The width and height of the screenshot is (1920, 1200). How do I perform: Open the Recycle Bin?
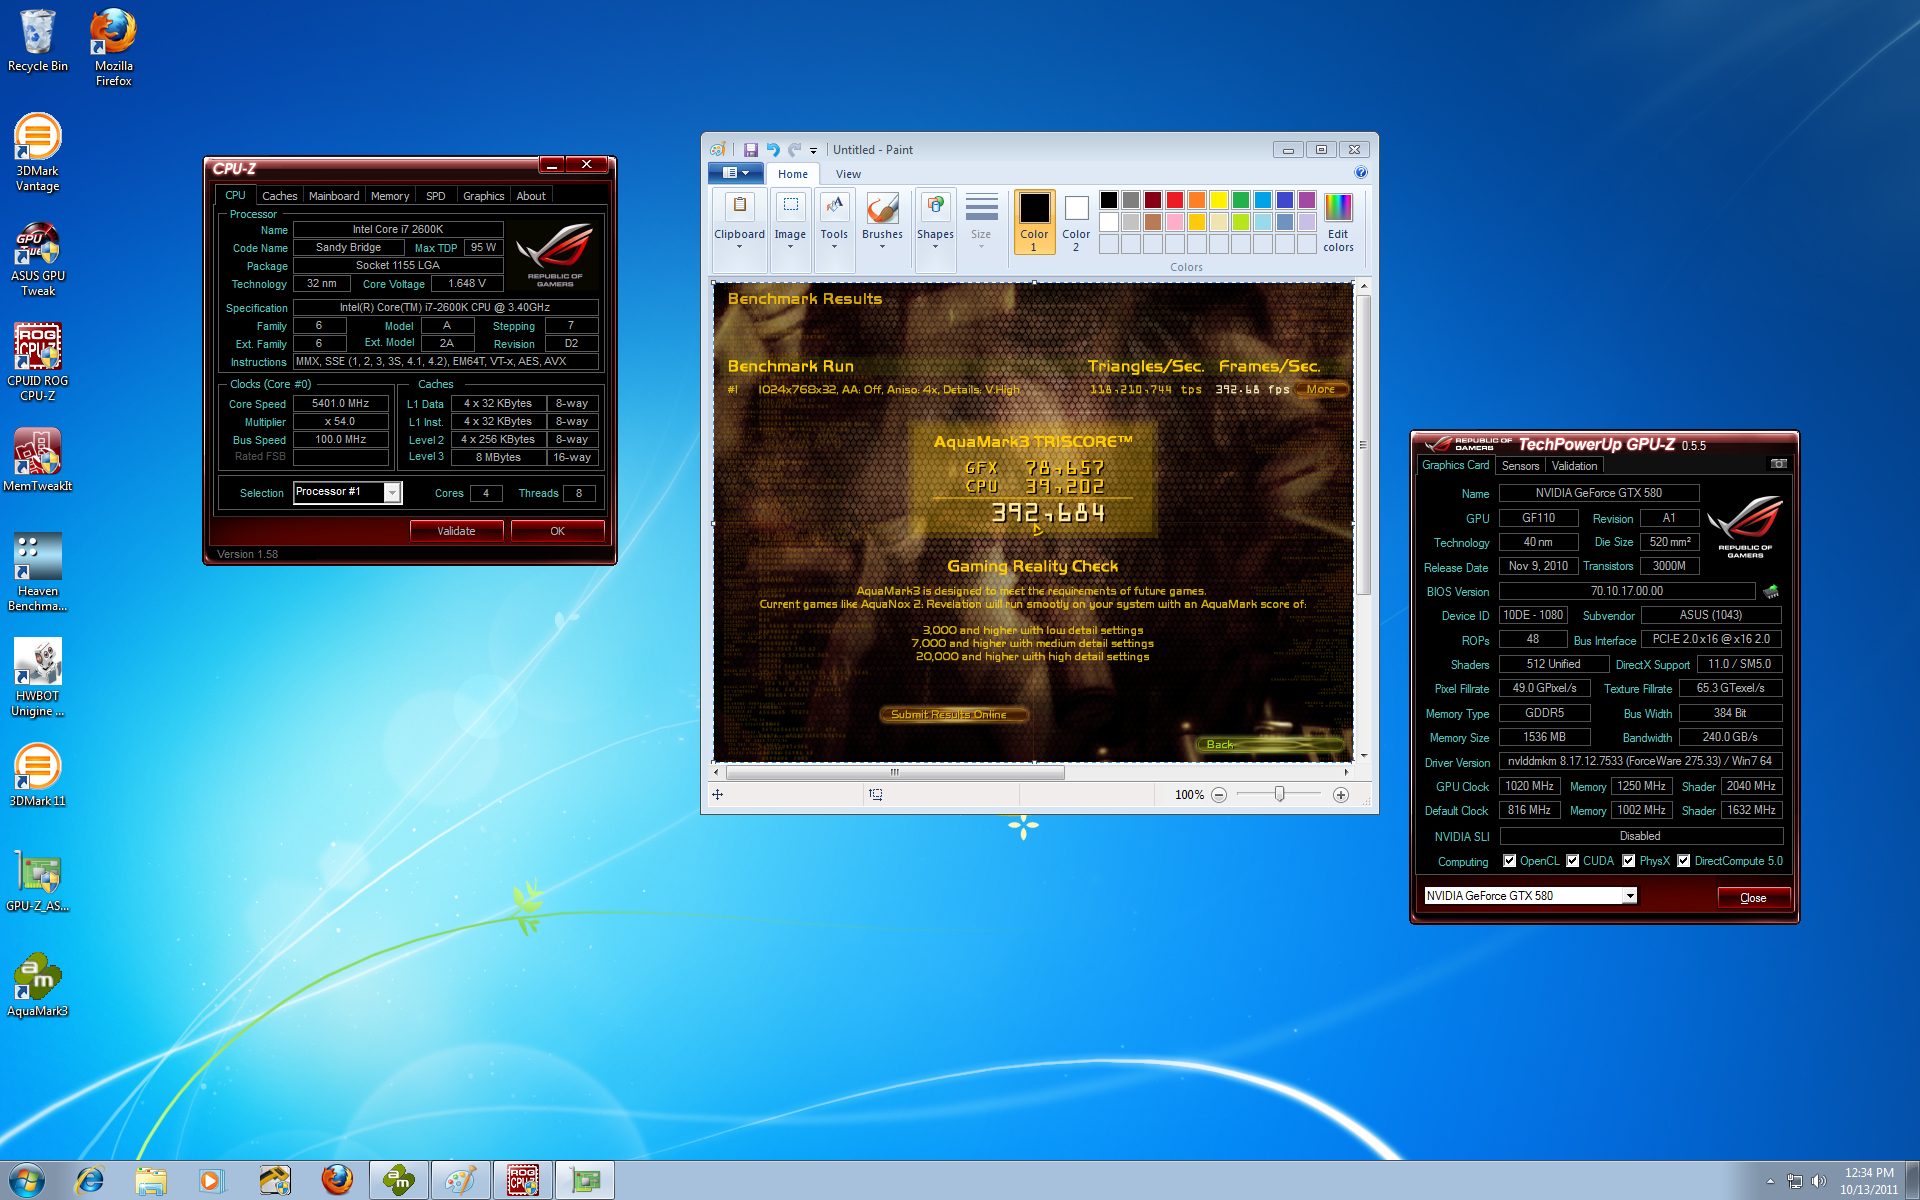(38, 41)
